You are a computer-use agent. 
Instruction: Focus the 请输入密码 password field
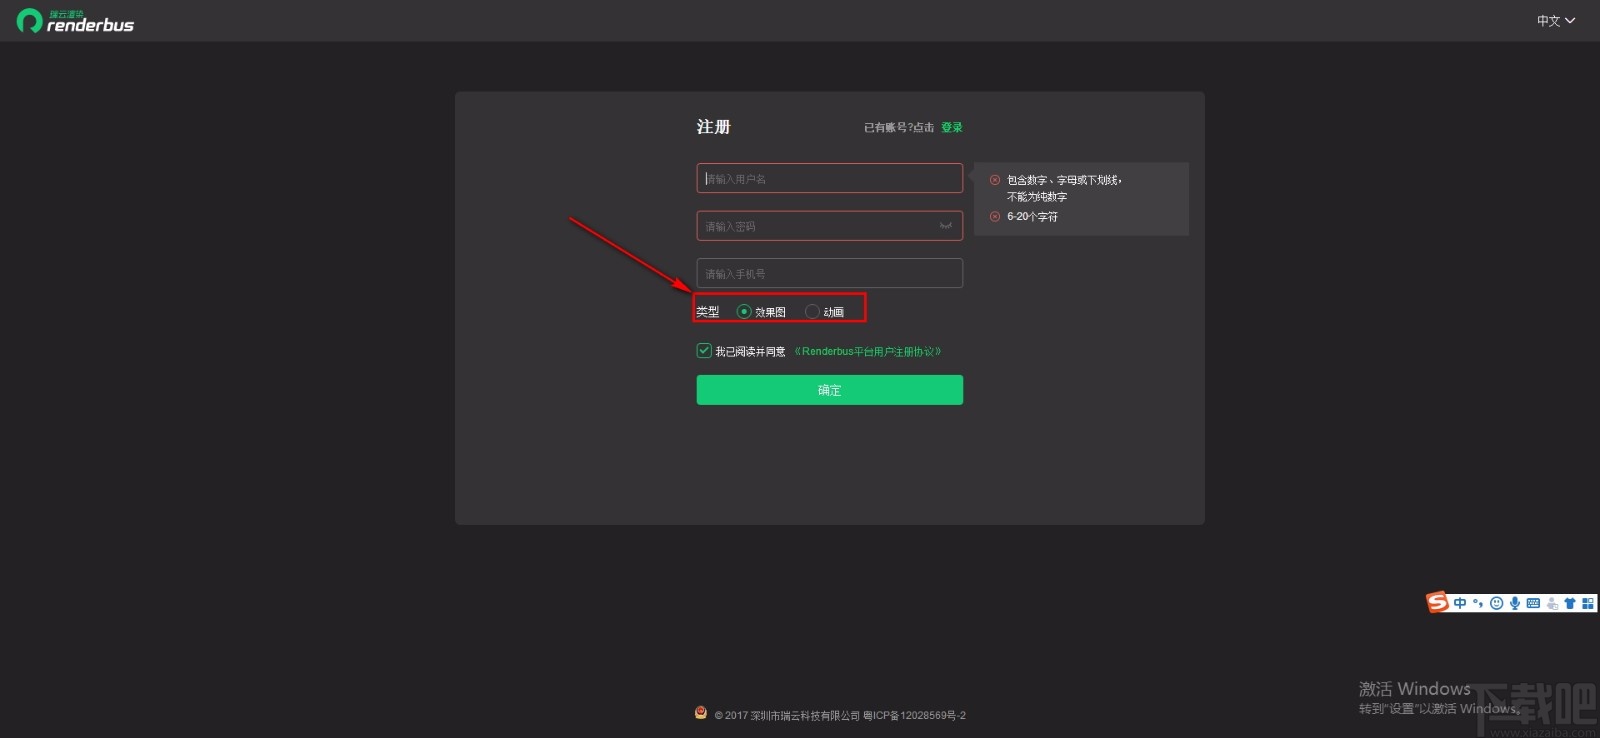pyautogui.click(x=830, y=226)
